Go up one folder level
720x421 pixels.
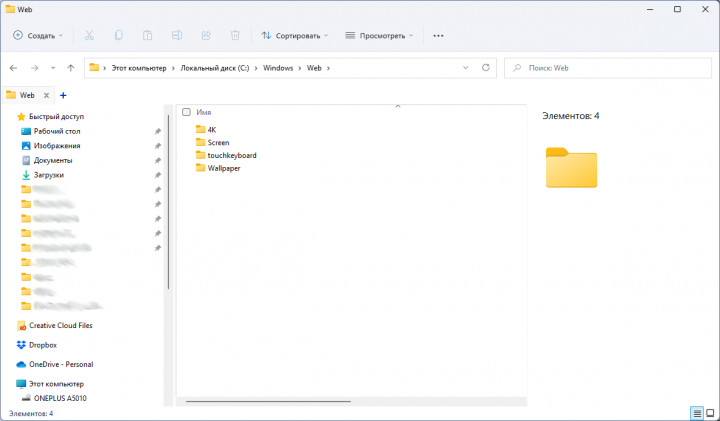[x=71, y=68]
